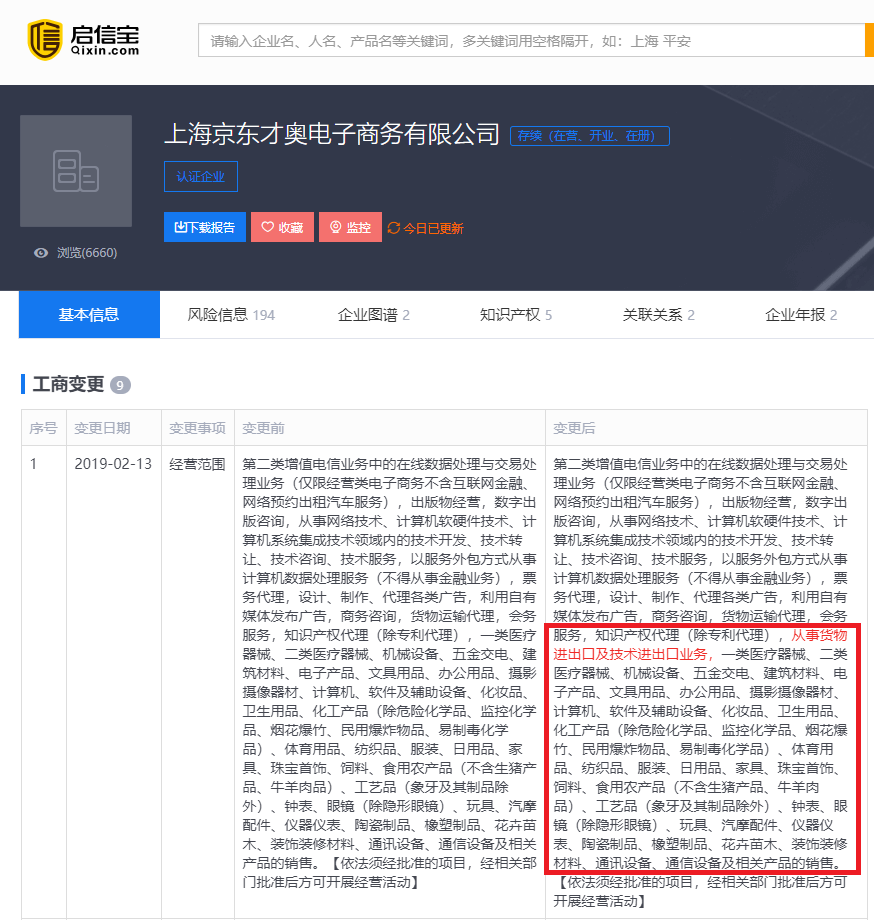This screenshot has height=922, width=874.
Task: Click the 今日已更新 link
Action: click(433, 228)
